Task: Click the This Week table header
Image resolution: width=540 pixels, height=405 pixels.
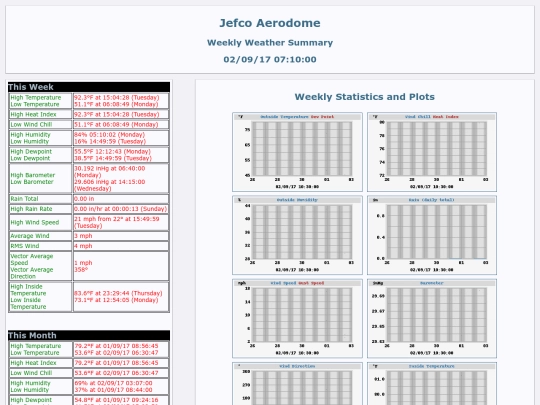Action: 89,87
